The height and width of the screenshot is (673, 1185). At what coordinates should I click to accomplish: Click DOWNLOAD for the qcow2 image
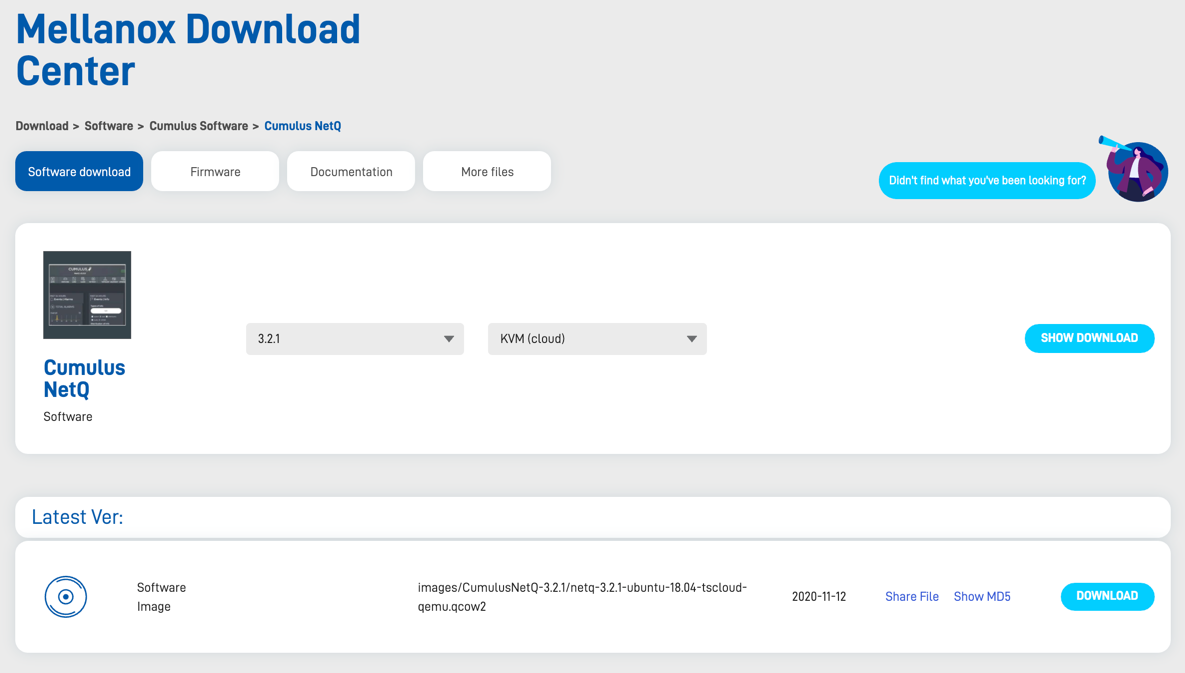coord(1107,596)
